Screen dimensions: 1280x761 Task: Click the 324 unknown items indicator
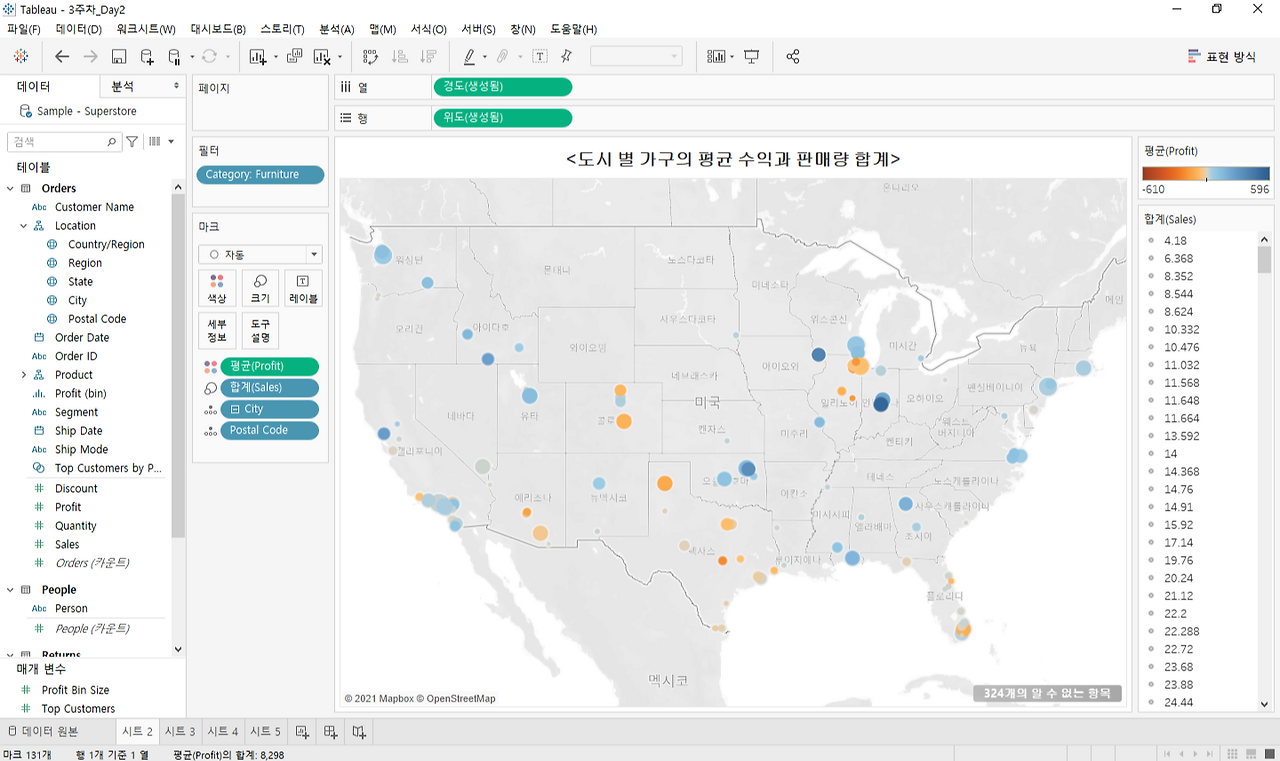[1047, 693]
